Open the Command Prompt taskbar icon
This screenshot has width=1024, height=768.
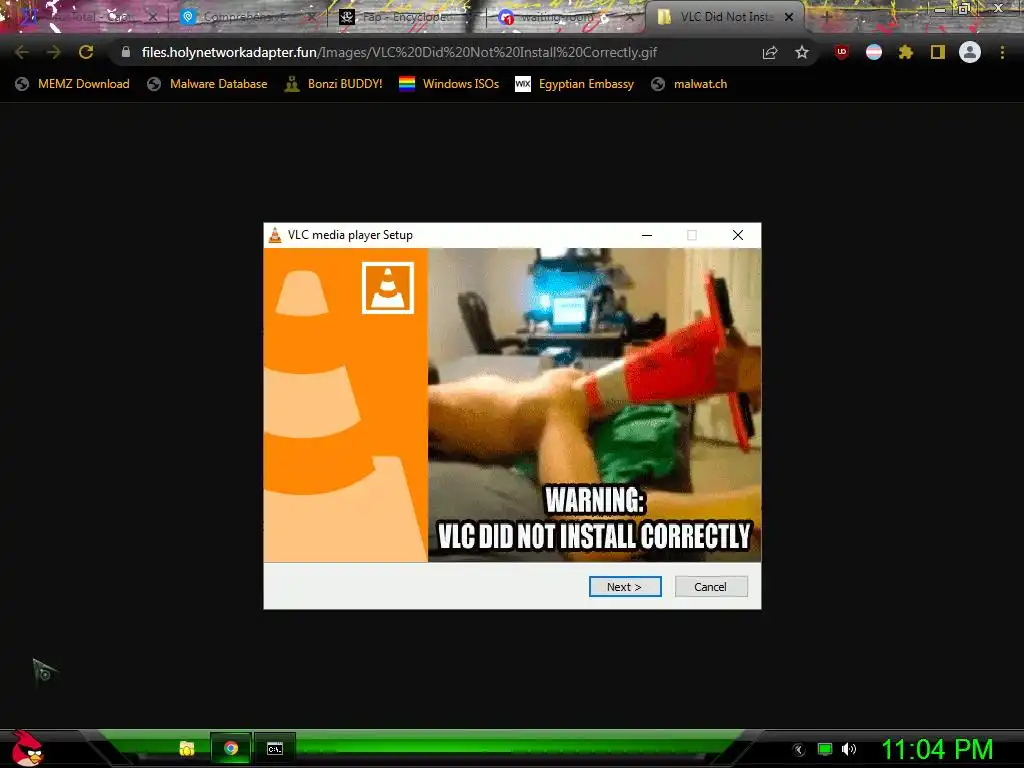[x=275, y=748]
